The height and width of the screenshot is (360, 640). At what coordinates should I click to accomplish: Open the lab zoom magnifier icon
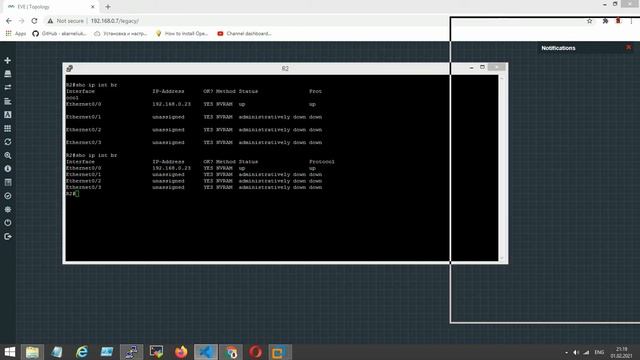pos(8,156)
